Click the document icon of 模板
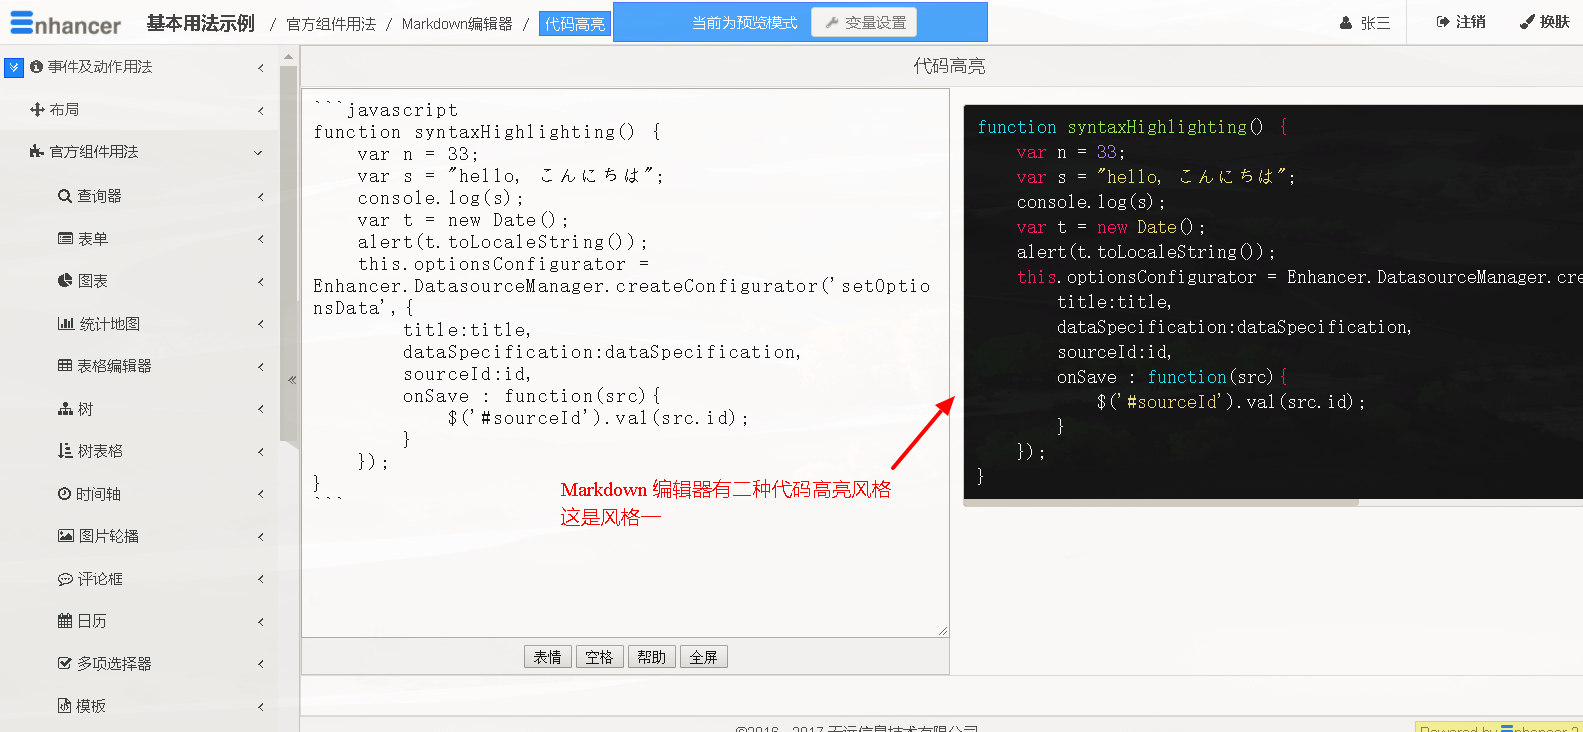1583x732 pixels. pyautogui.click(x=64, y=706)
